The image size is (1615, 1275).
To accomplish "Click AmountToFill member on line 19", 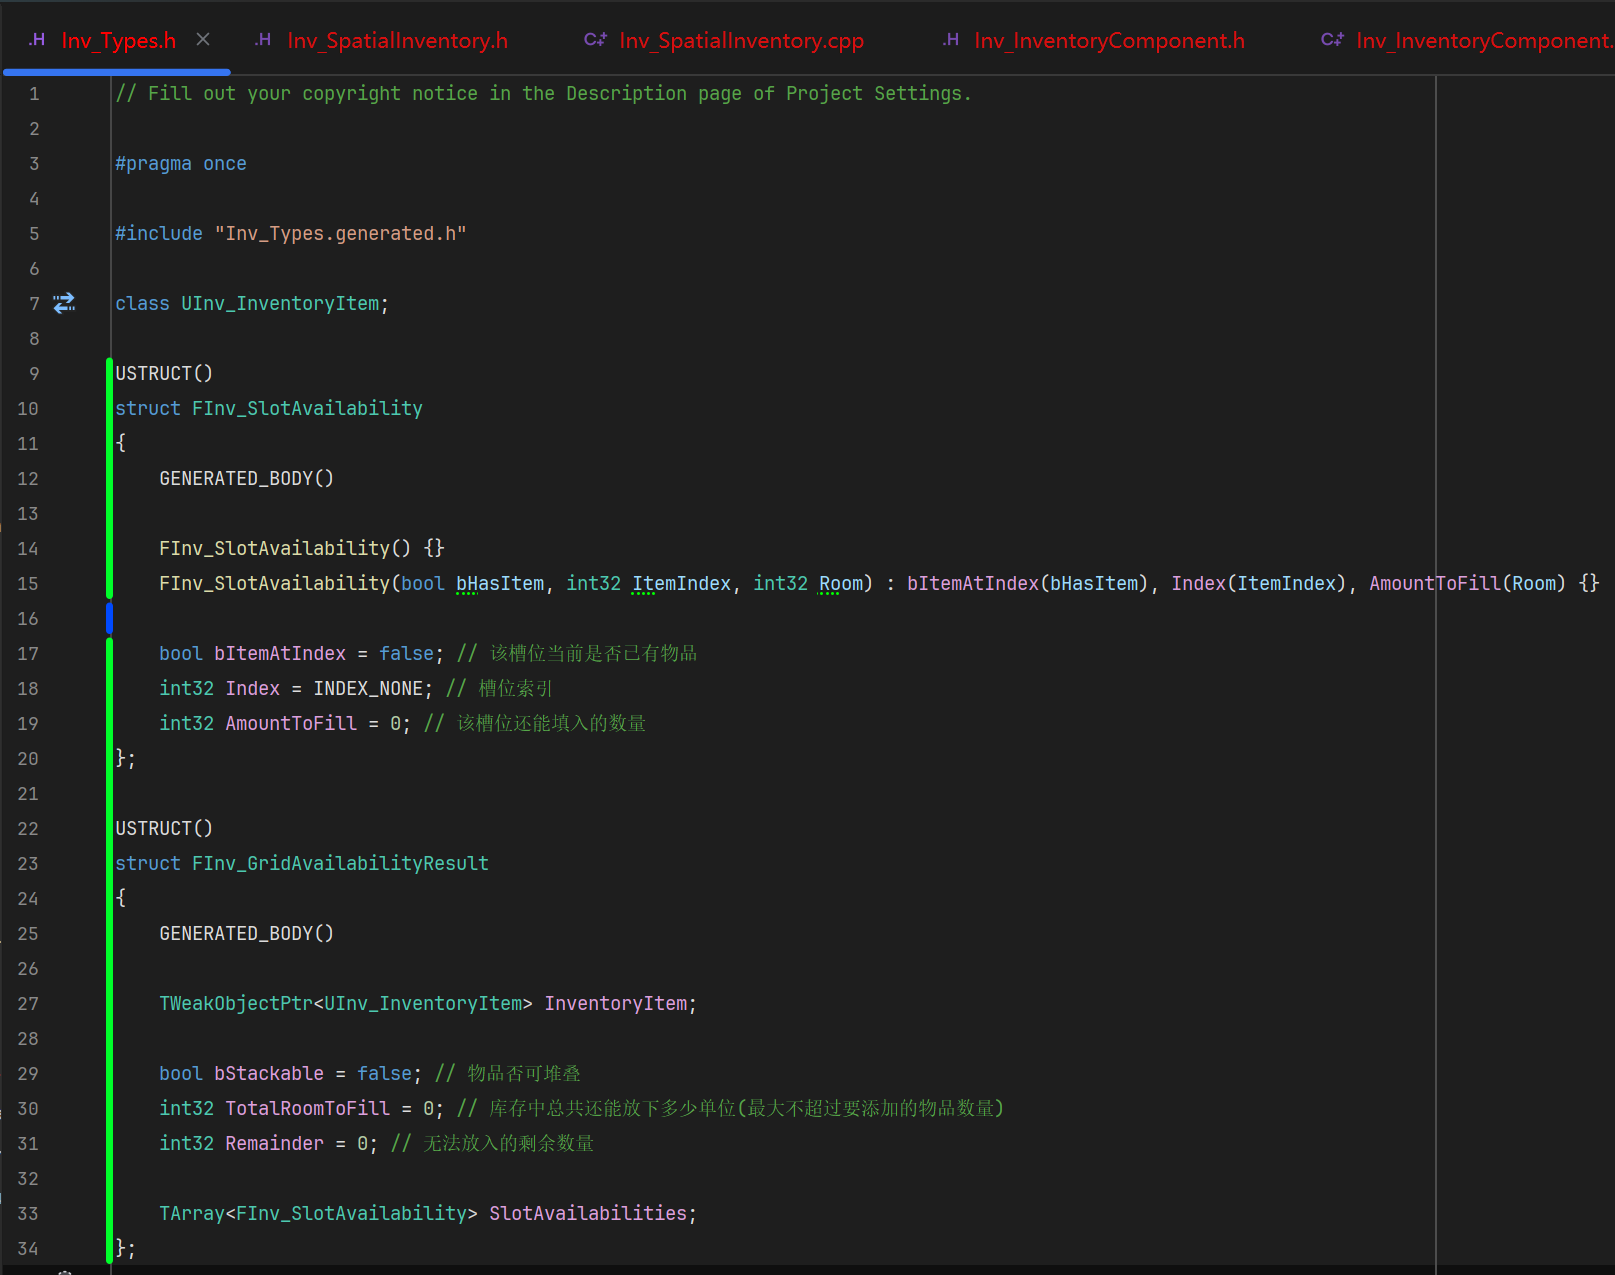I will (291, 724).
